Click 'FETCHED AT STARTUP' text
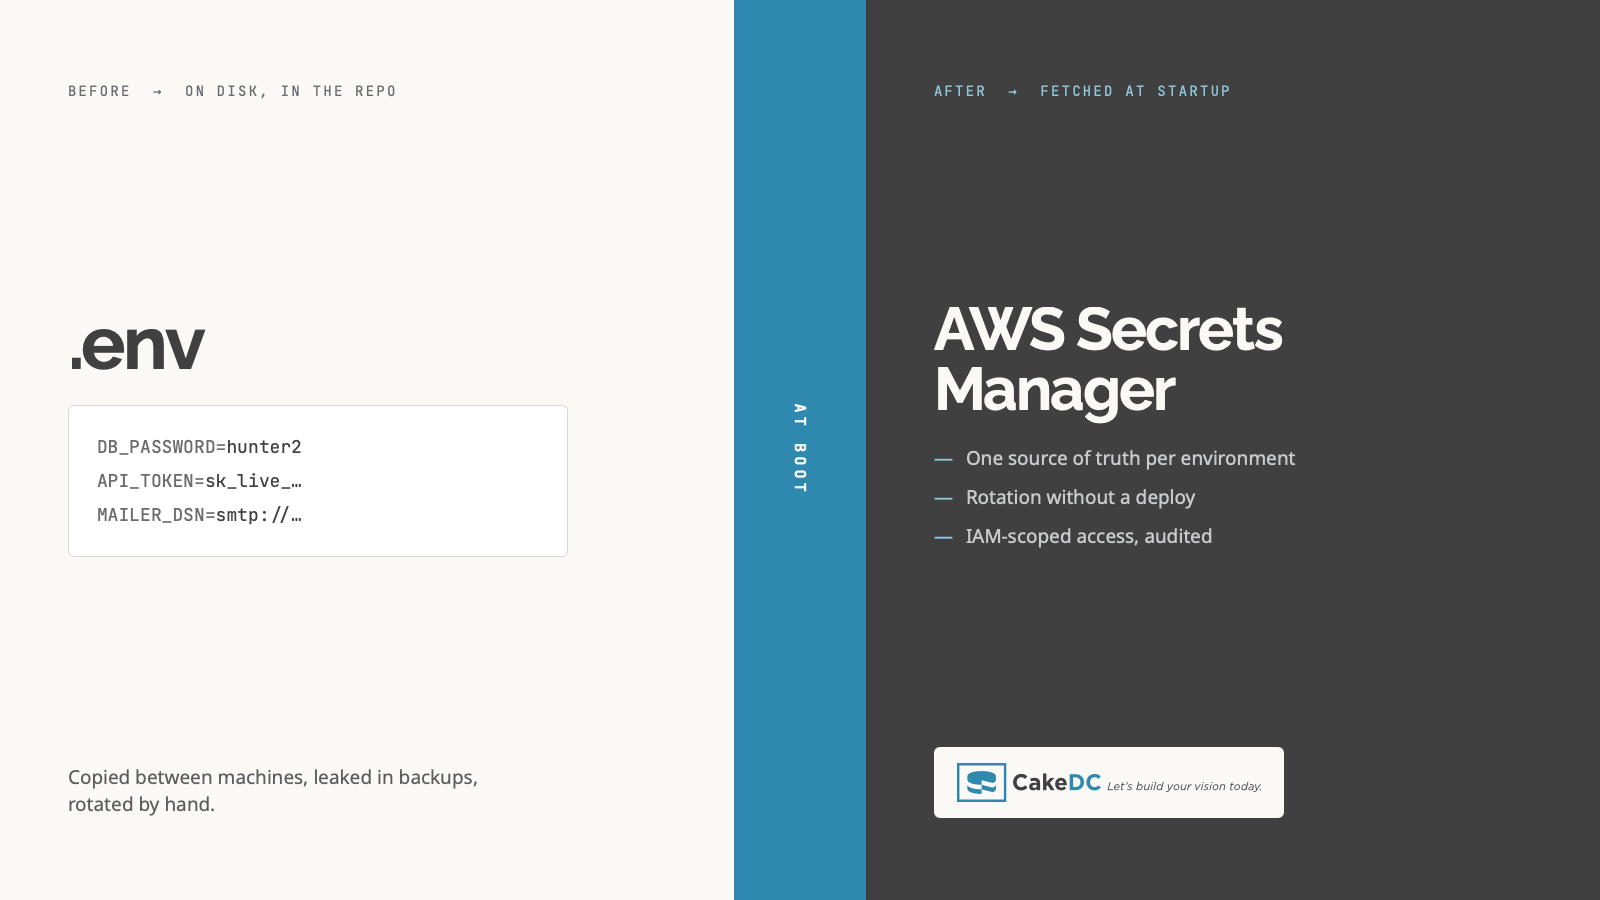The height and width of the screenshot is (900, 1600). [x=1135, y=91]
